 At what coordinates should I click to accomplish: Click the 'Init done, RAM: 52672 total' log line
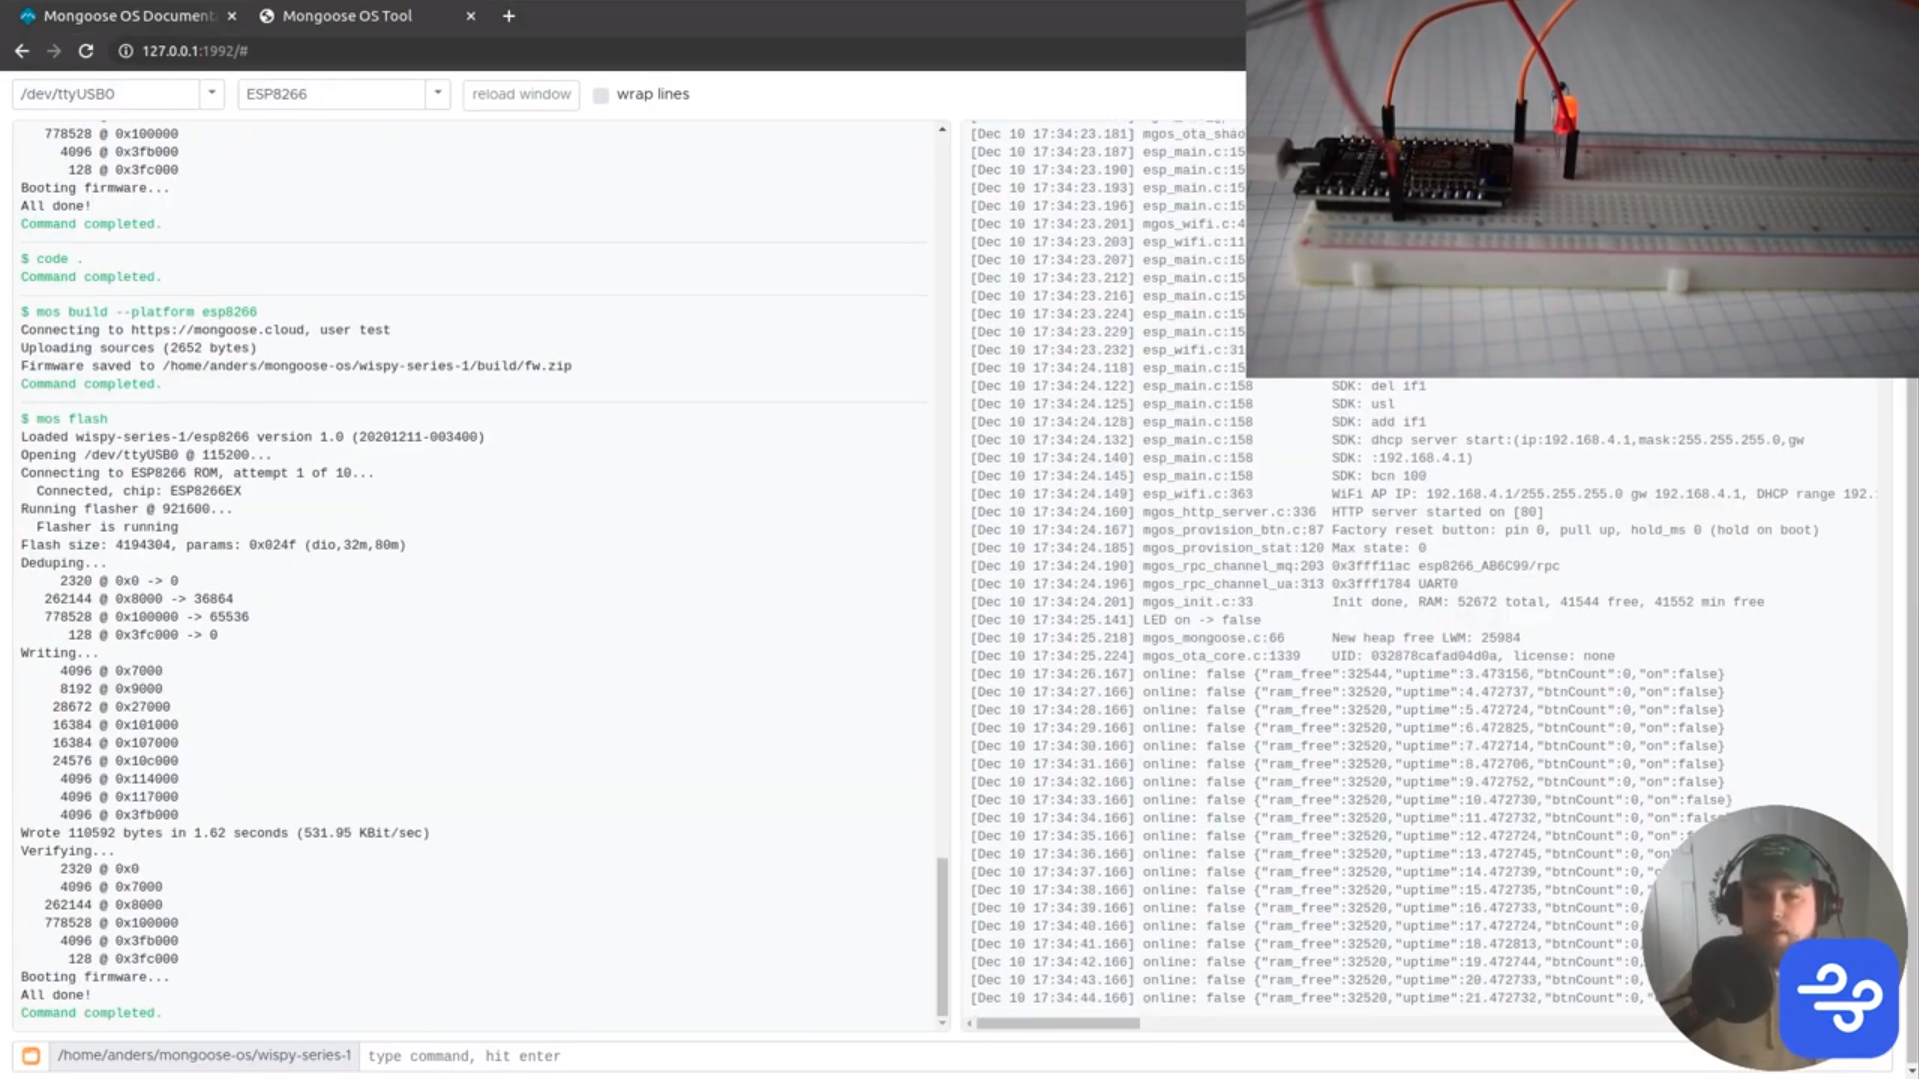click(1367, 602)
